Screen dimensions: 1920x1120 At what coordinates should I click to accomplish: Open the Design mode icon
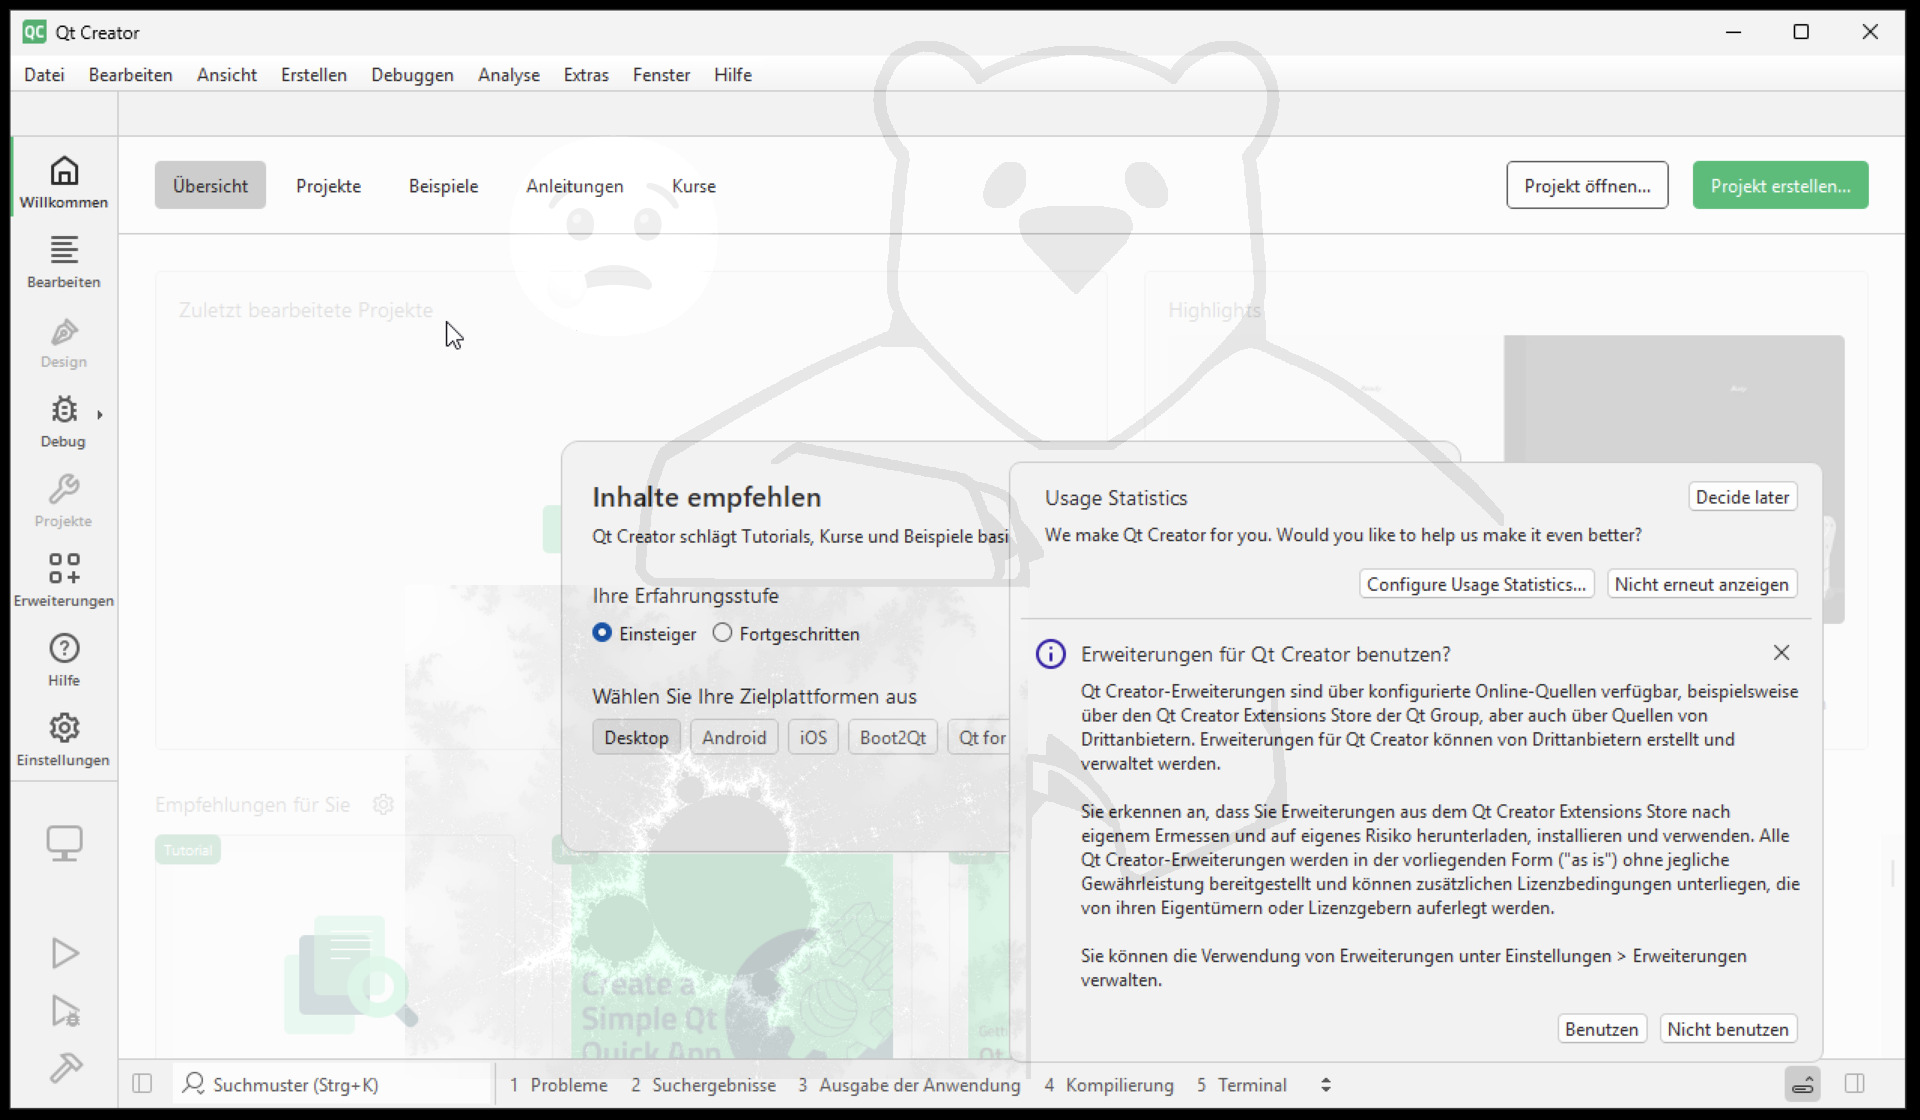point(64,341)
